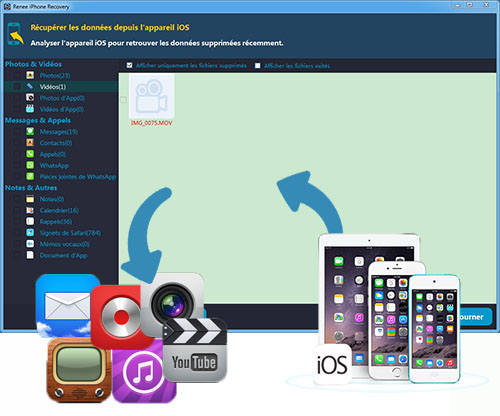The height and width of the screenshot is (416, 500).
Task: Tick the checkbox beside IMG_0075.MOV
Action: [x=123, y=100]
